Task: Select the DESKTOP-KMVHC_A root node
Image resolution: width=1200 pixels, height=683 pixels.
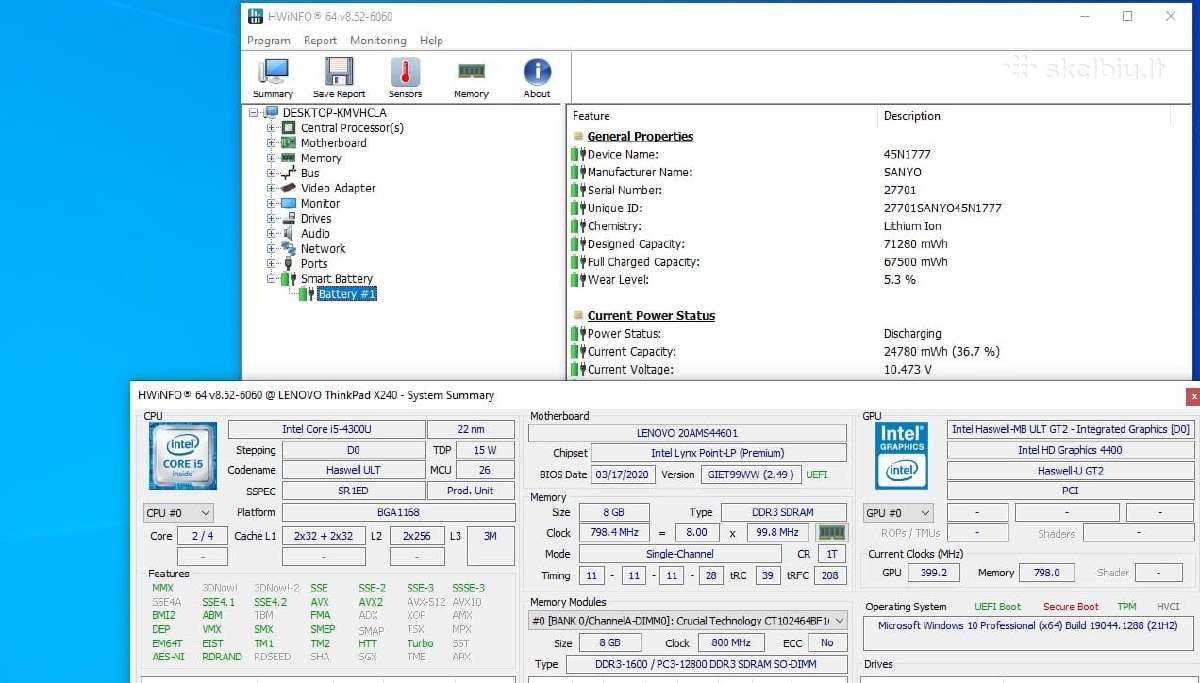Action: point(334,113)
